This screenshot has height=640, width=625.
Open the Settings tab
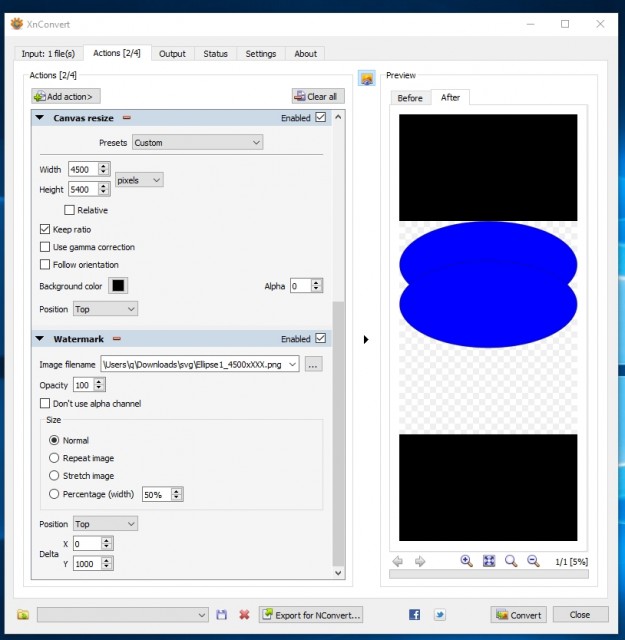point(260,53)
